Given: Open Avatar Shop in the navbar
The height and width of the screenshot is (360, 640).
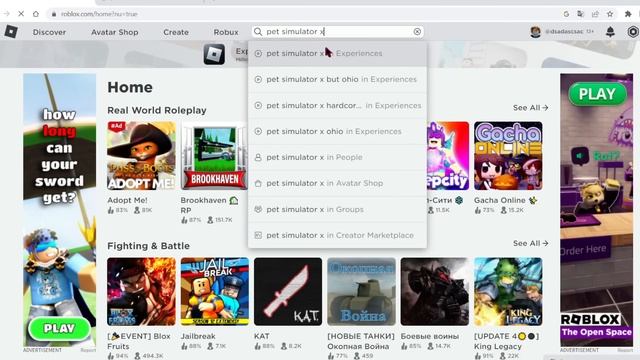Looking at the screenshot, I should pyautogui.click(x=115, y=32).
